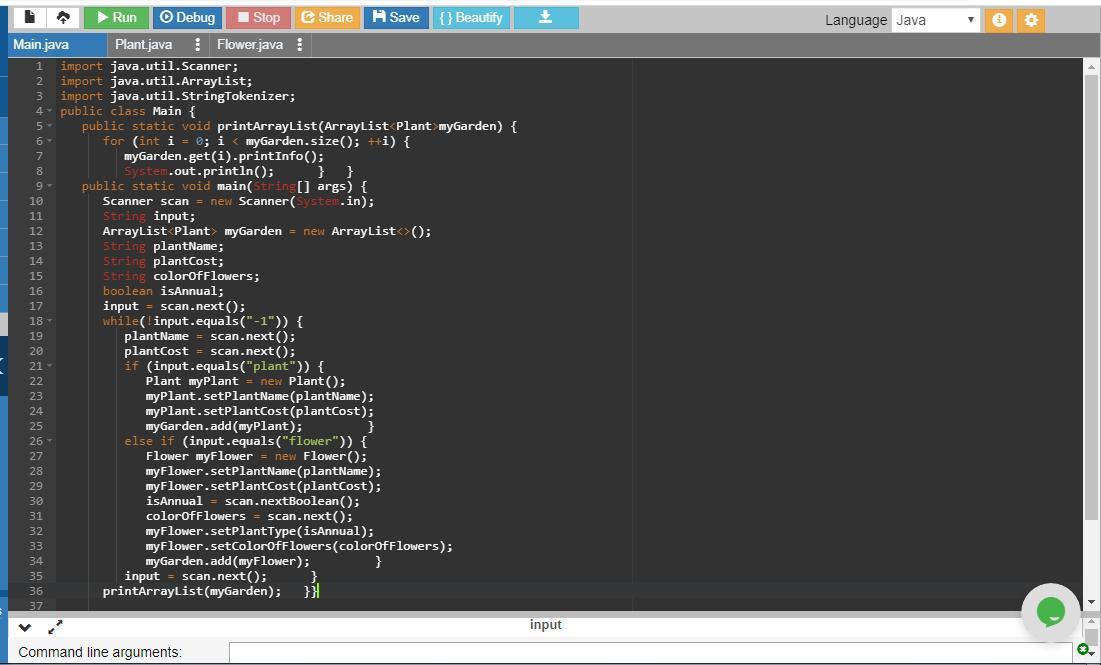
Task: Open the Language dropdown showing Java
Action: (x=935, y=20)
